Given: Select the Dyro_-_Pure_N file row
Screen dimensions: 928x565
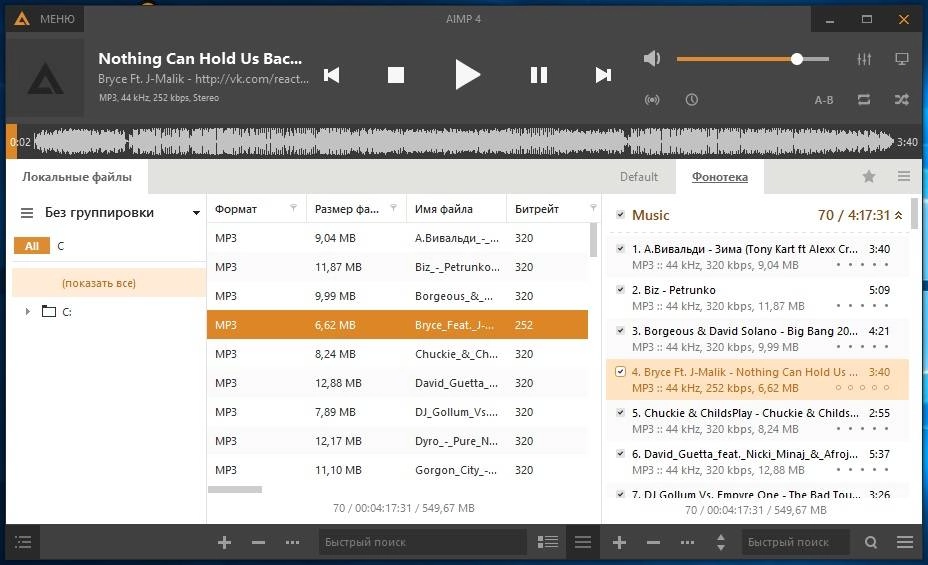Looking at the screenshot, I should click(397, 441).
